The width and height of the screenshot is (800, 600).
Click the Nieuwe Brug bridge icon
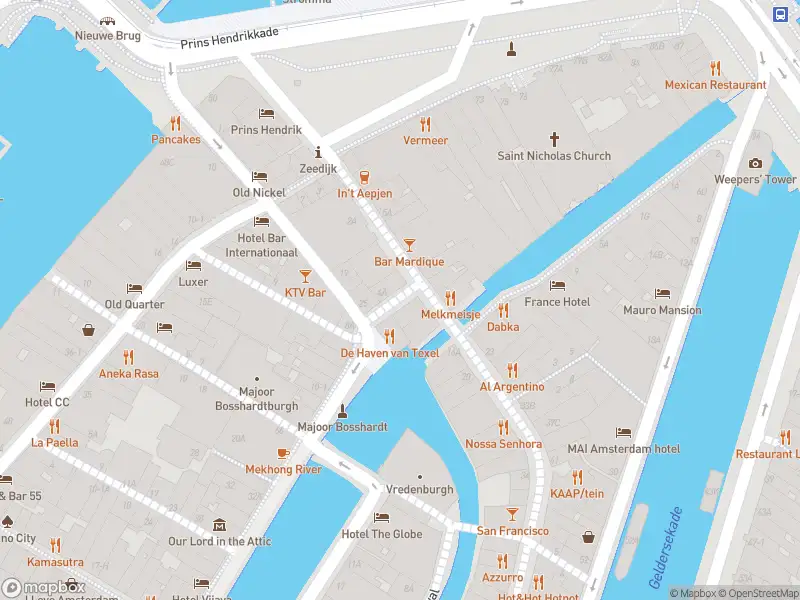[107, 21]
